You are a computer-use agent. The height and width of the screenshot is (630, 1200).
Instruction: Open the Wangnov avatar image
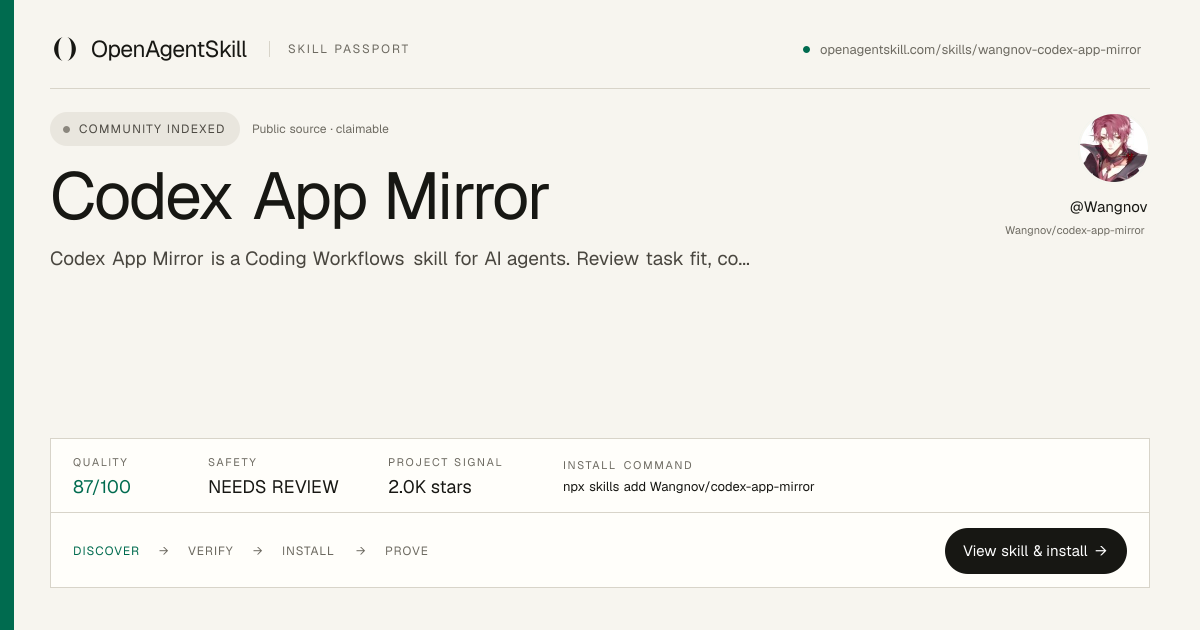(1114, 148)
